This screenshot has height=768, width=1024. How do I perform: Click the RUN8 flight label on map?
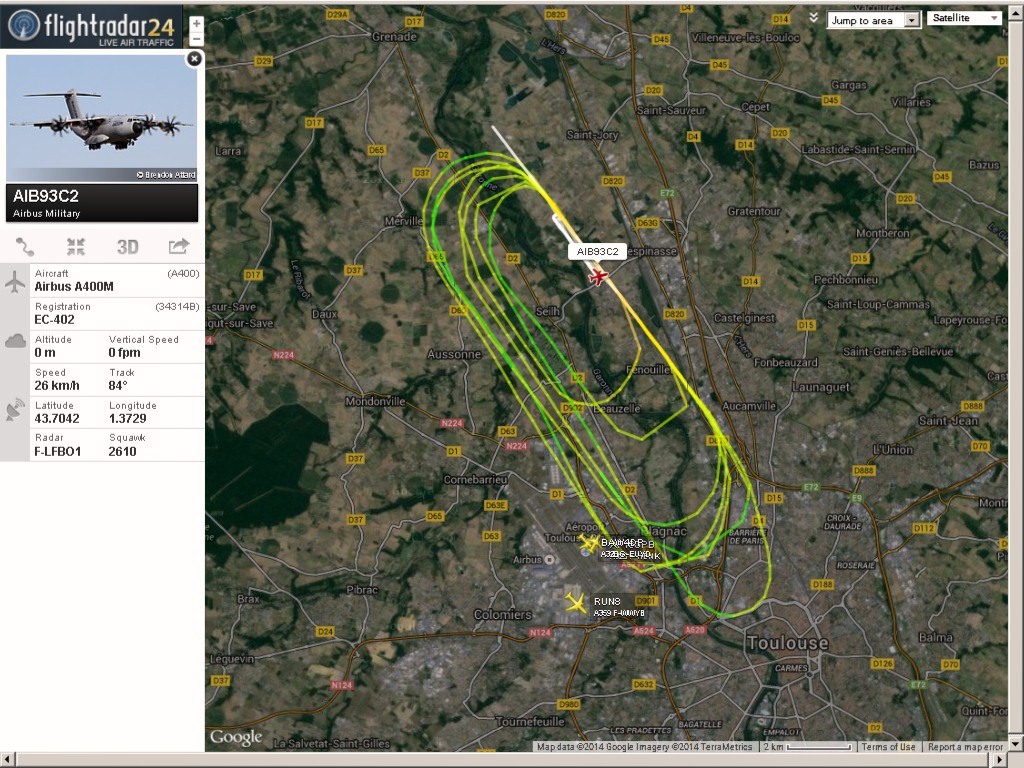point(607,601)
